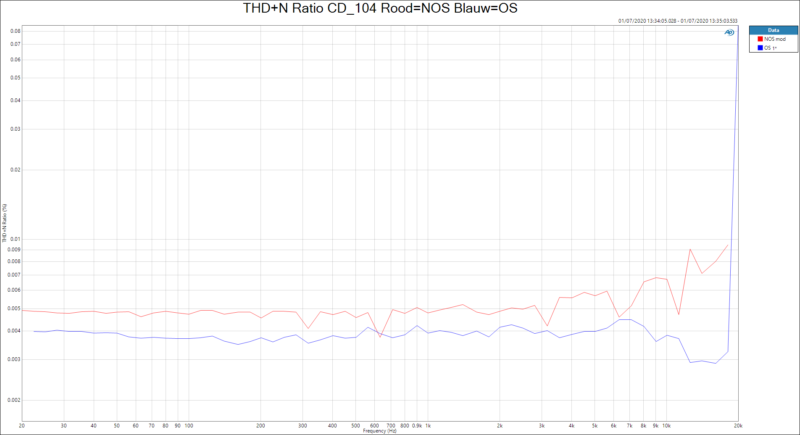Click the 0.002 tick on the y-axis
This screenshot has width=800, height=435.
[13, 400]
